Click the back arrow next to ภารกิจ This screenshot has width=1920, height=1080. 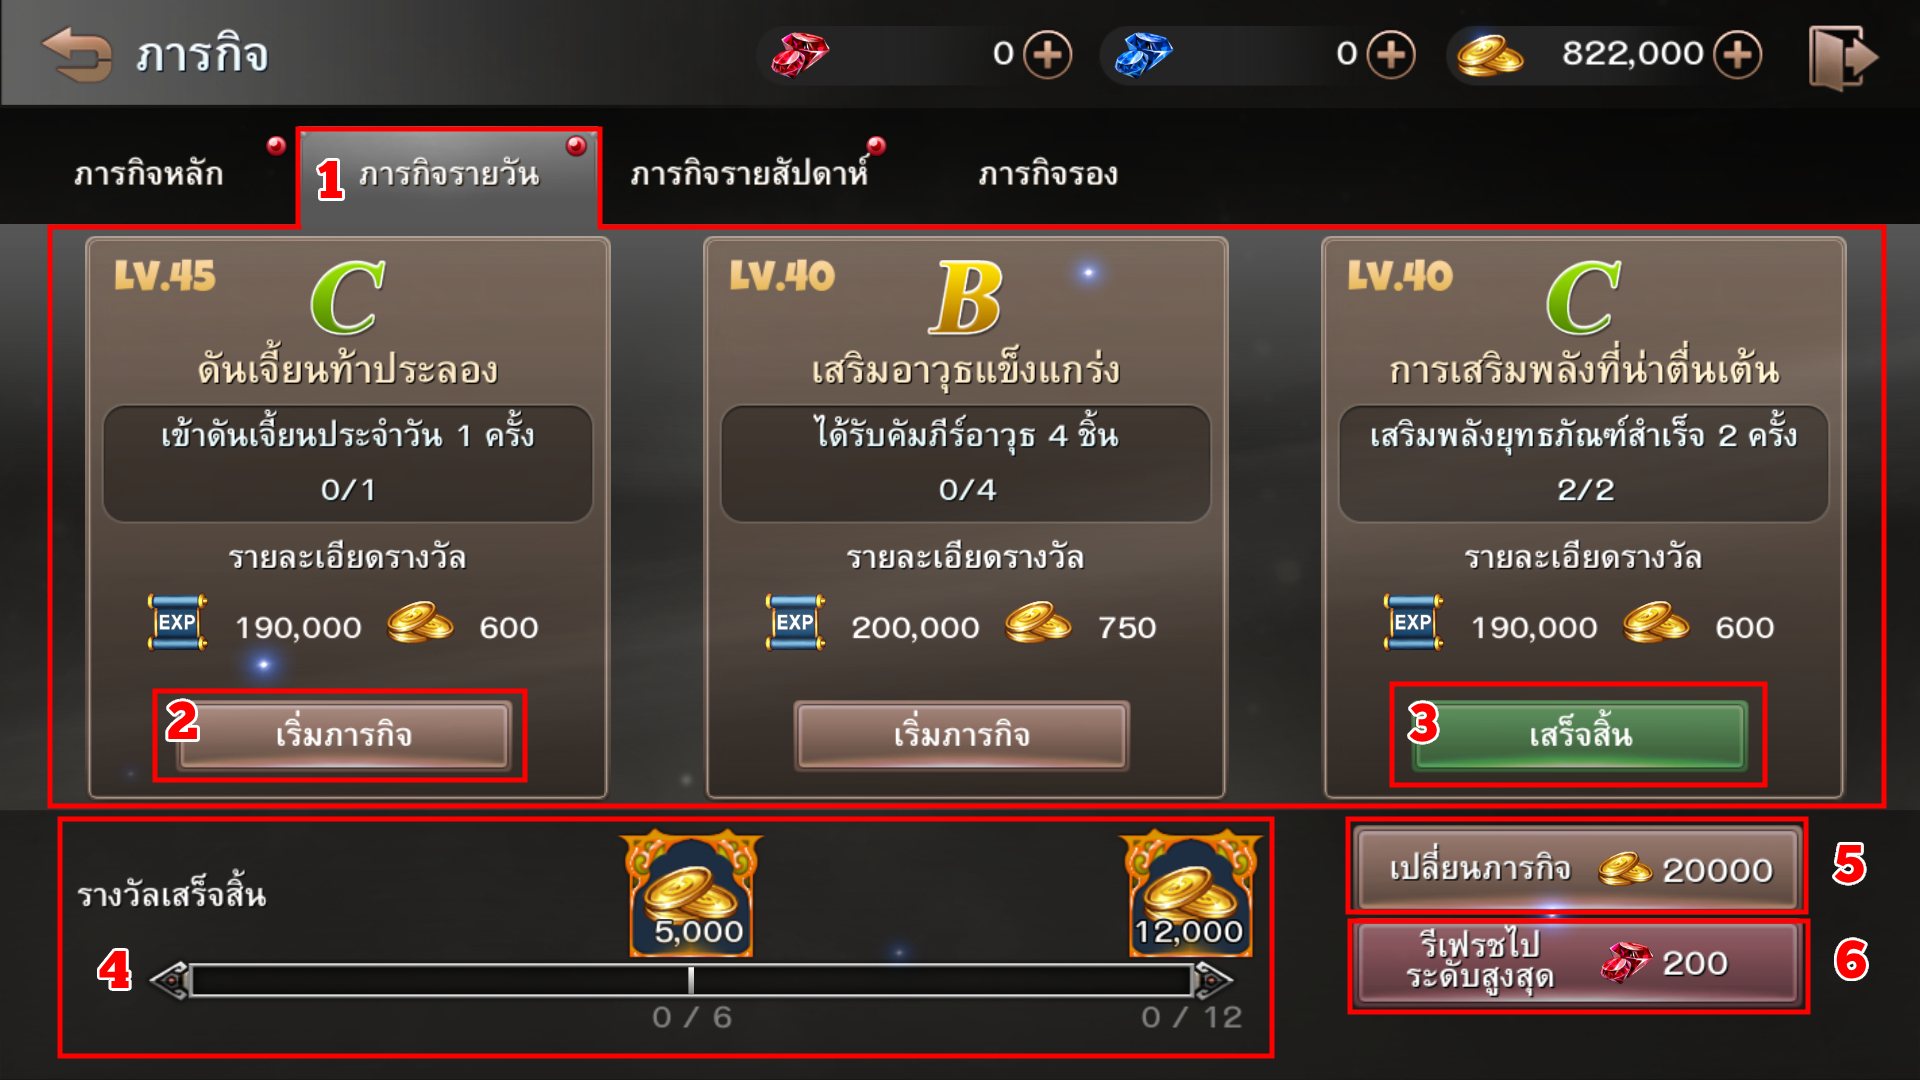(76, 54)
